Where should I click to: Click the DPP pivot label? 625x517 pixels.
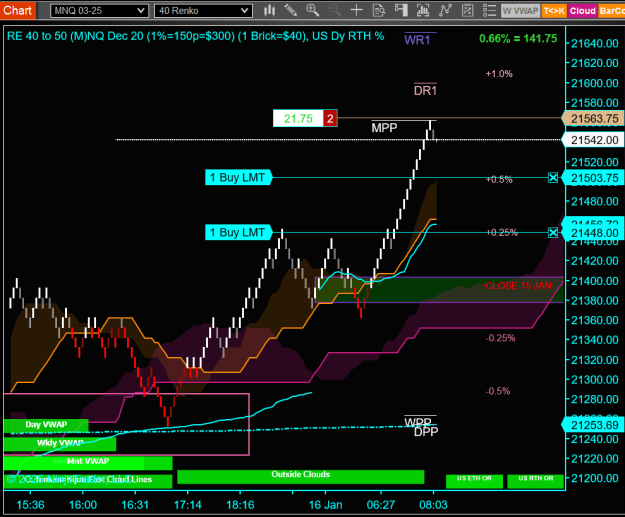426,432
